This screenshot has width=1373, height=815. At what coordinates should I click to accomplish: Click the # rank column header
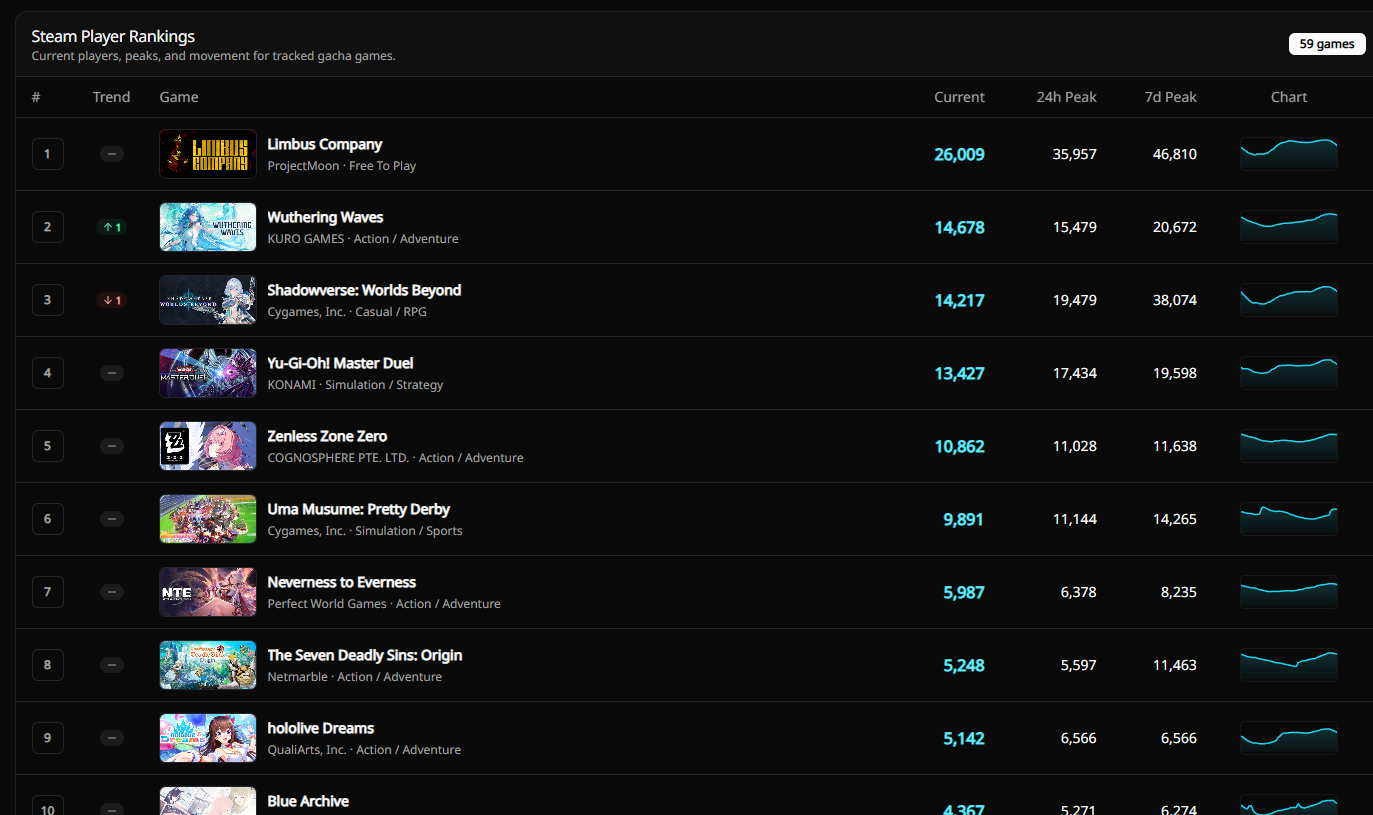tap(36, 97)
